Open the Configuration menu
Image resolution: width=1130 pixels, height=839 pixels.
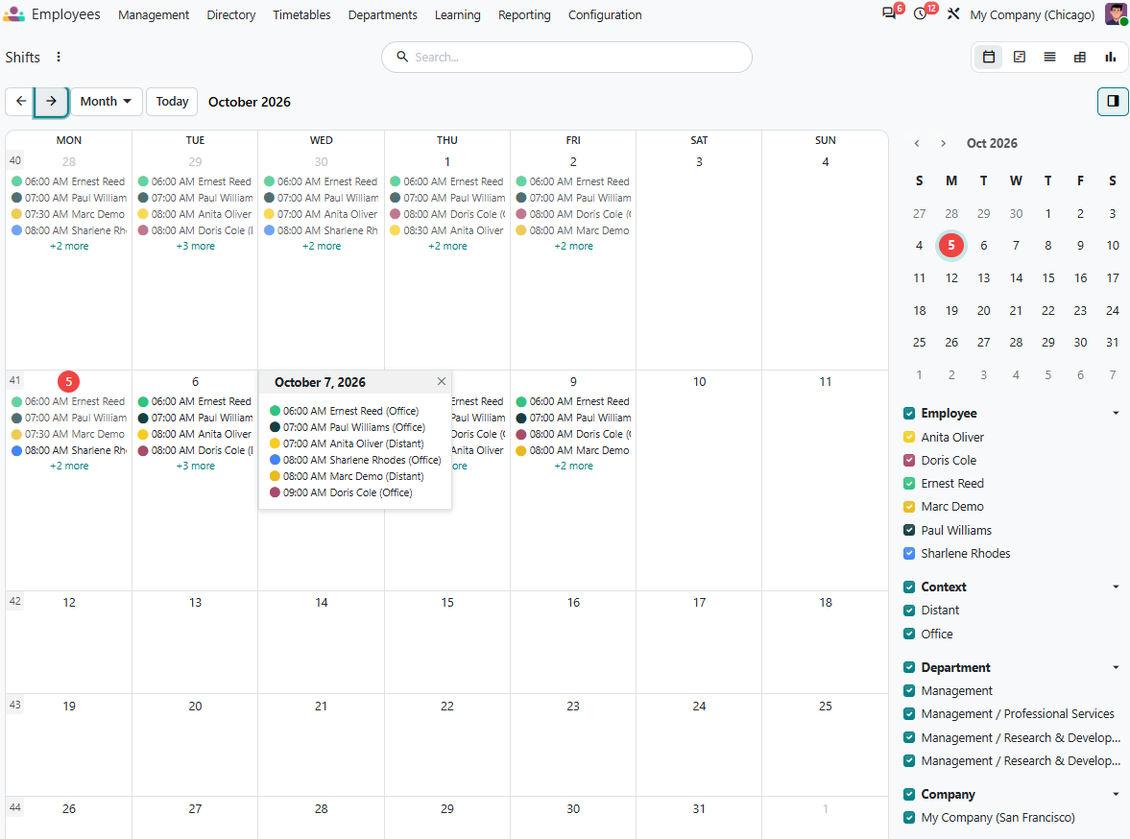(x=605, y=14)
